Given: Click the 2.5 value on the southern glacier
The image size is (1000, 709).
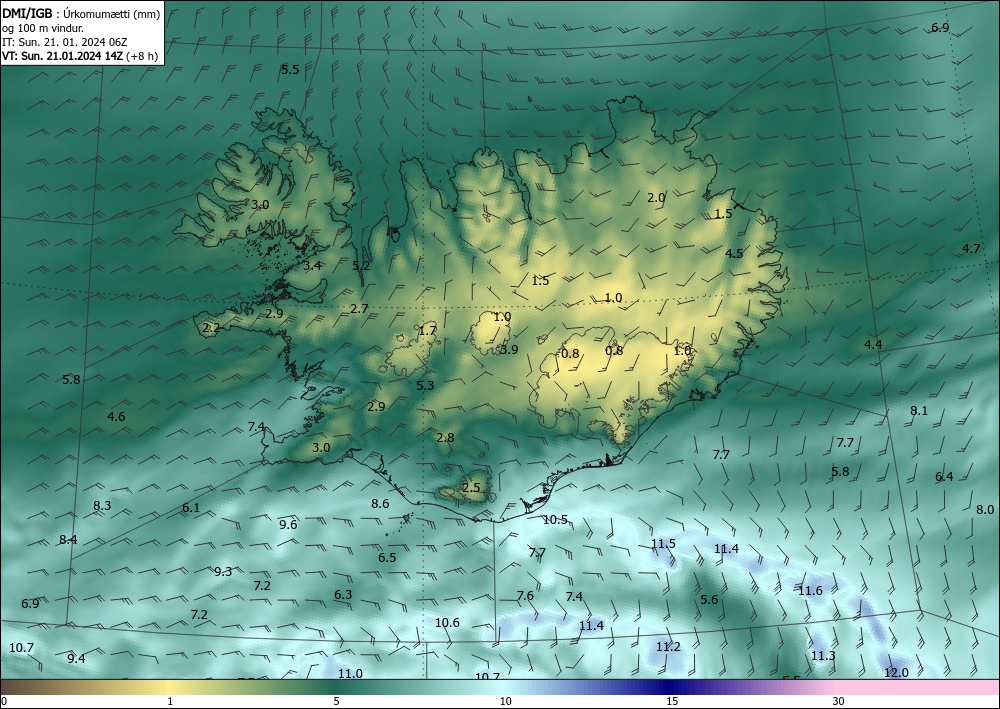Looking at the screenshot, I should [471, 488].
